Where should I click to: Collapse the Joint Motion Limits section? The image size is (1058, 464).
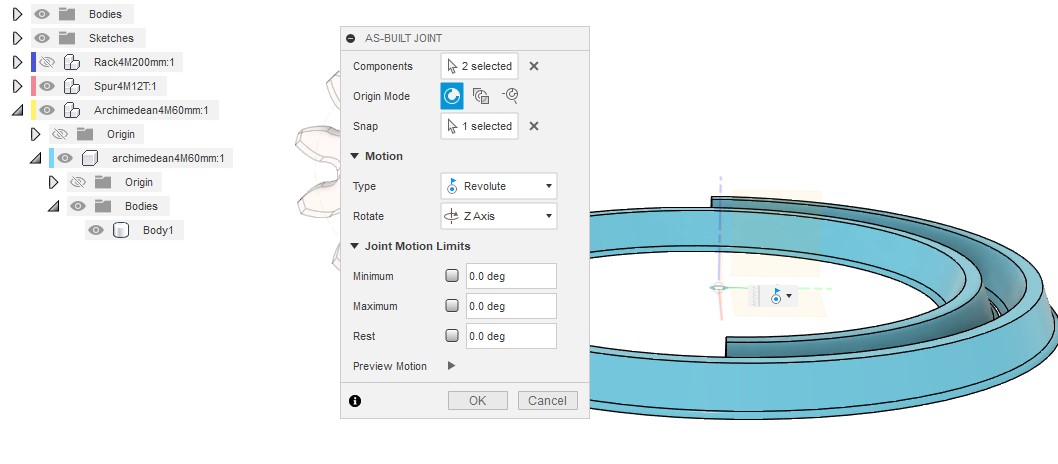[x=355, y=246]
